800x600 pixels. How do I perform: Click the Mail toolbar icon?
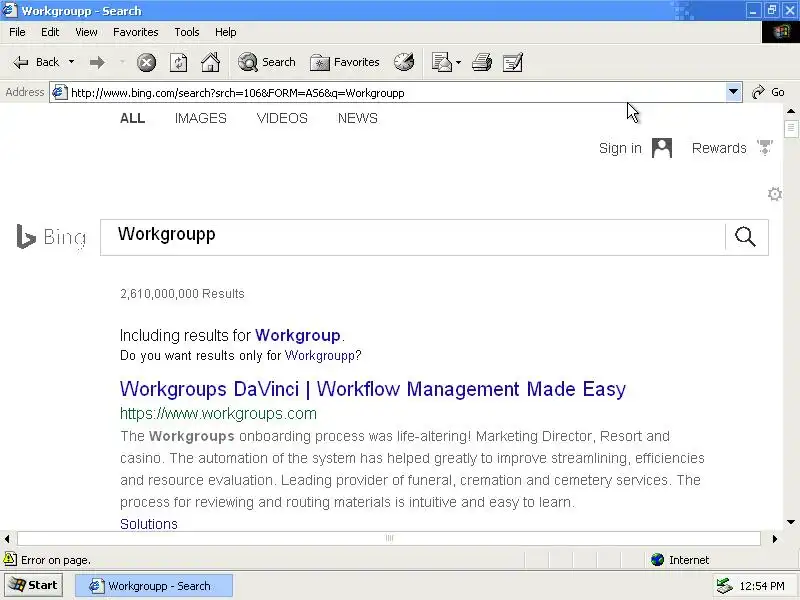click(441, 62)
